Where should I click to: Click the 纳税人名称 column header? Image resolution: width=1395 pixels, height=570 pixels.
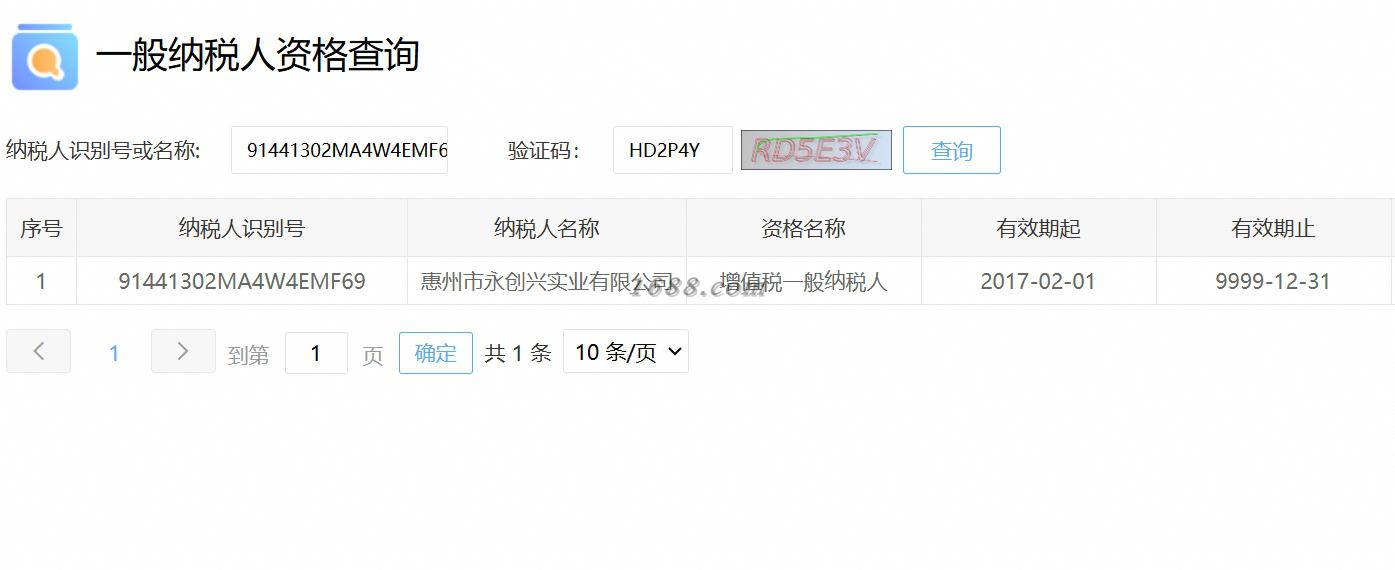coord(547,228)
